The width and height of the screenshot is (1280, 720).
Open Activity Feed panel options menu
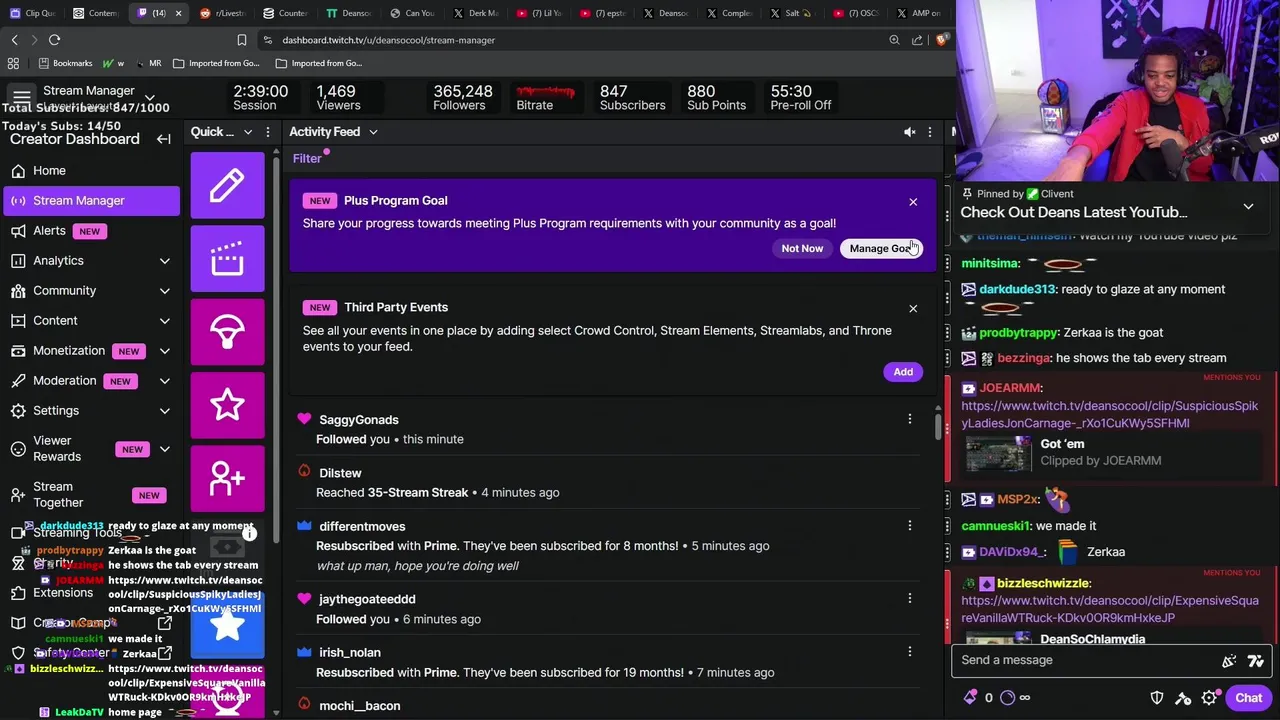tap(929, 132)
